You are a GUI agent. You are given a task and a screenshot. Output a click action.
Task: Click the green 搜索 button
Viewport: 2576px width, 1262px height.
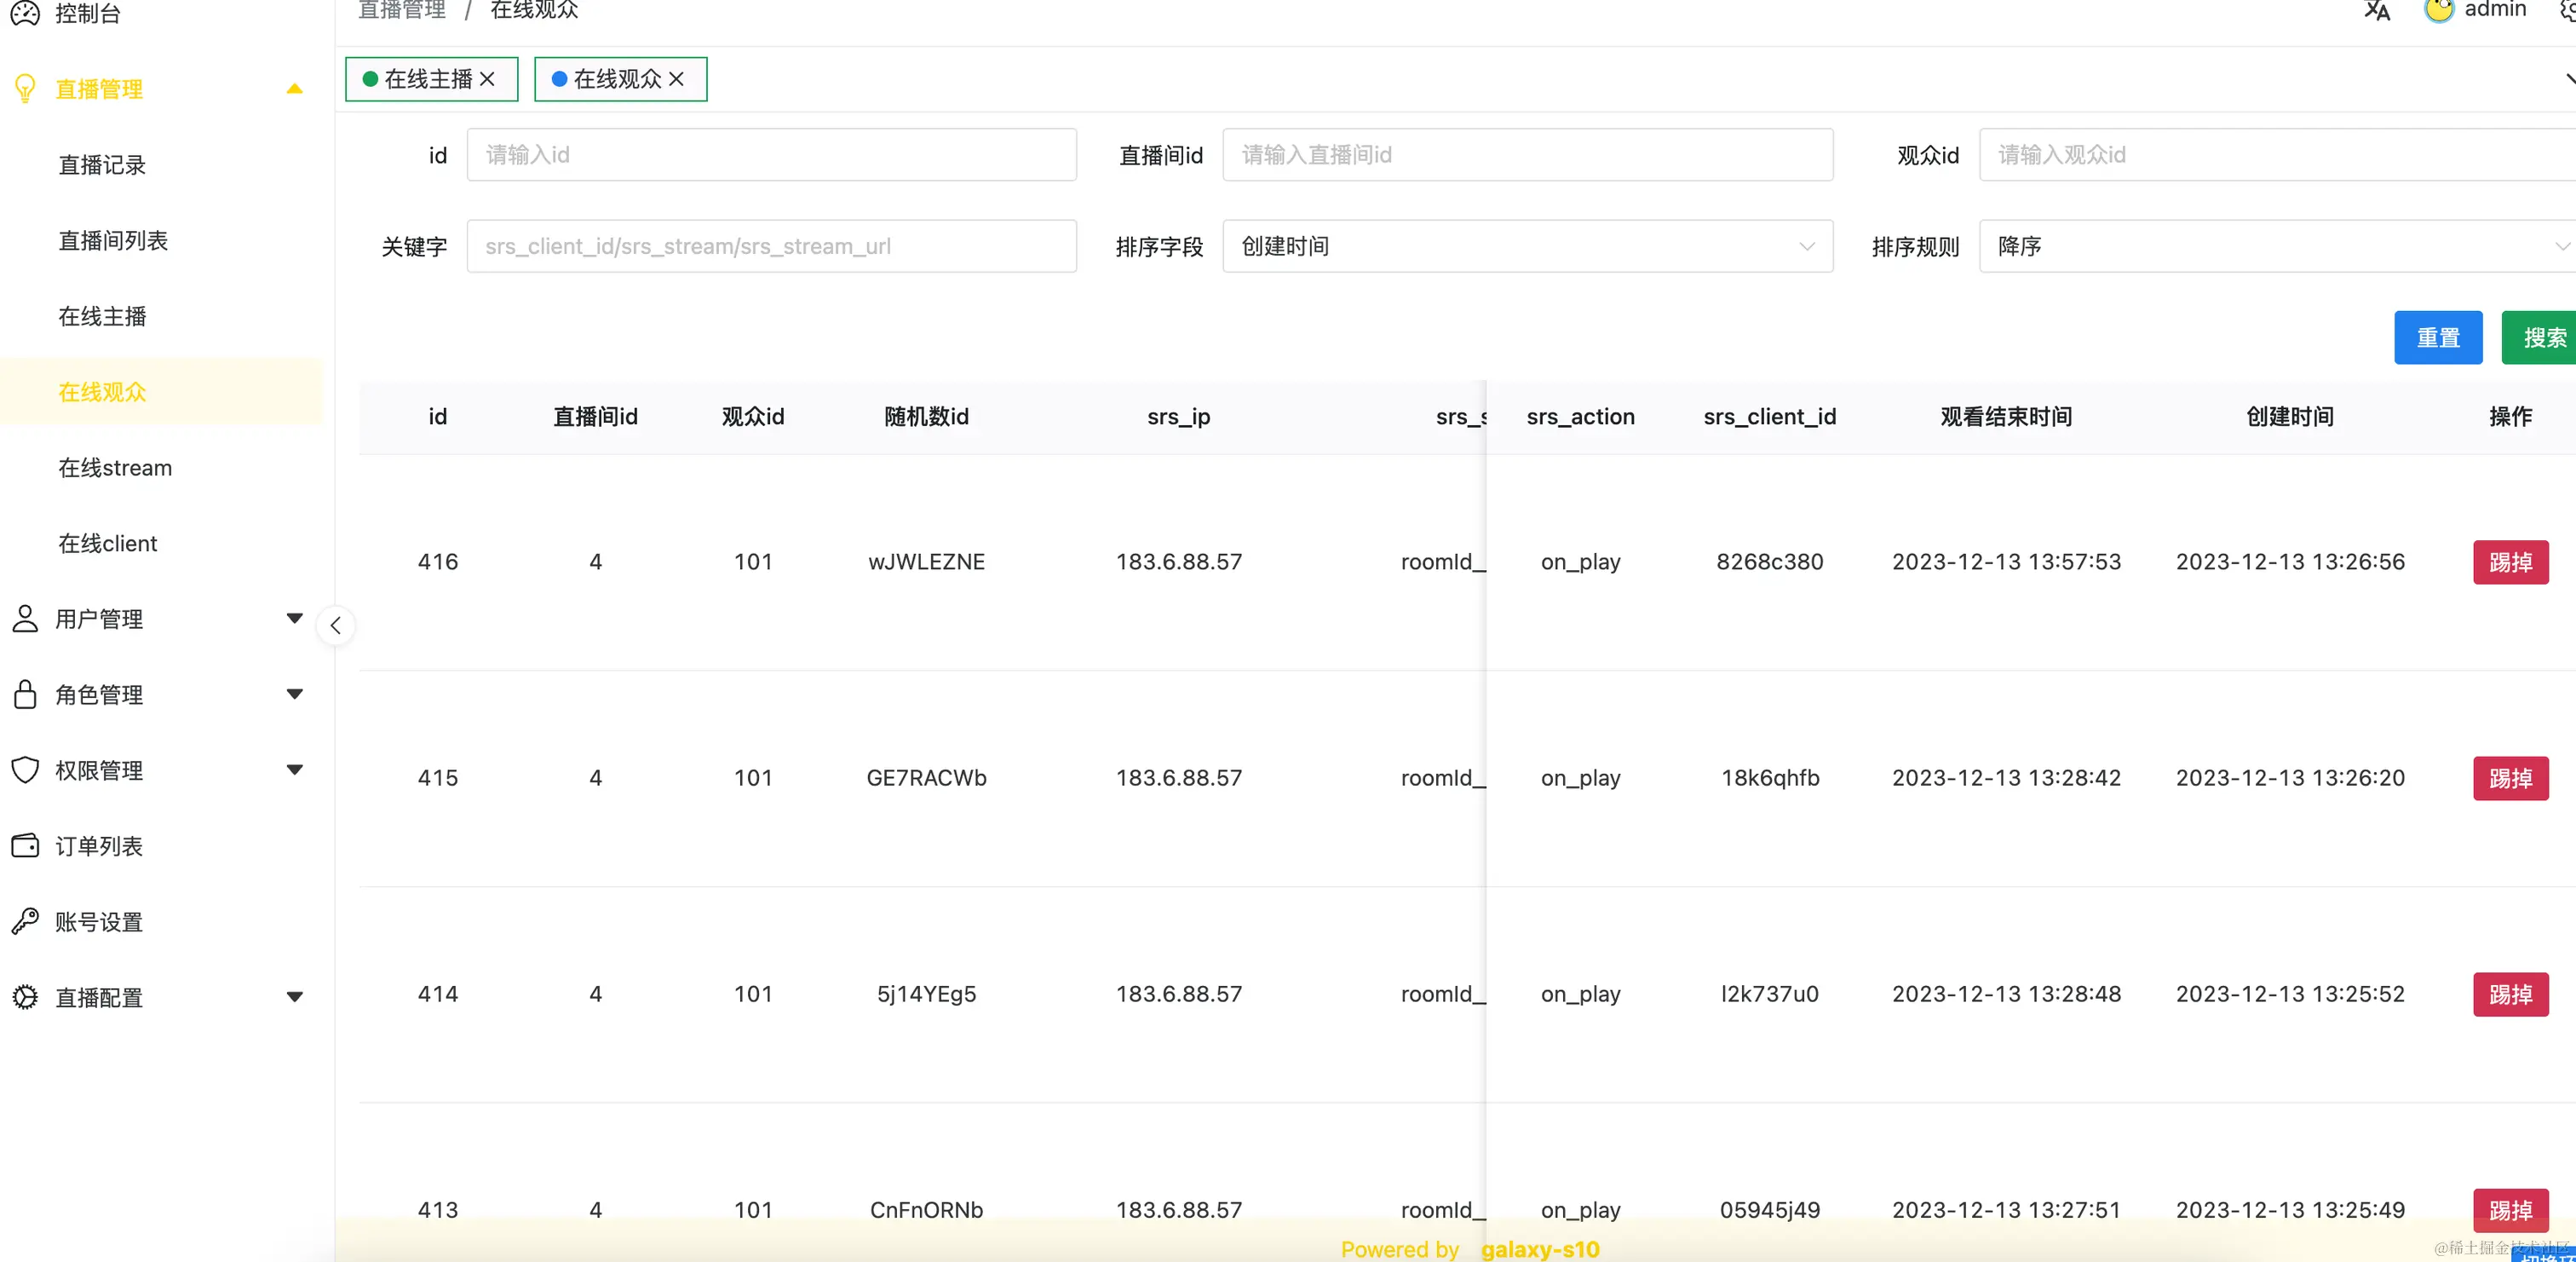(2540, 338)
